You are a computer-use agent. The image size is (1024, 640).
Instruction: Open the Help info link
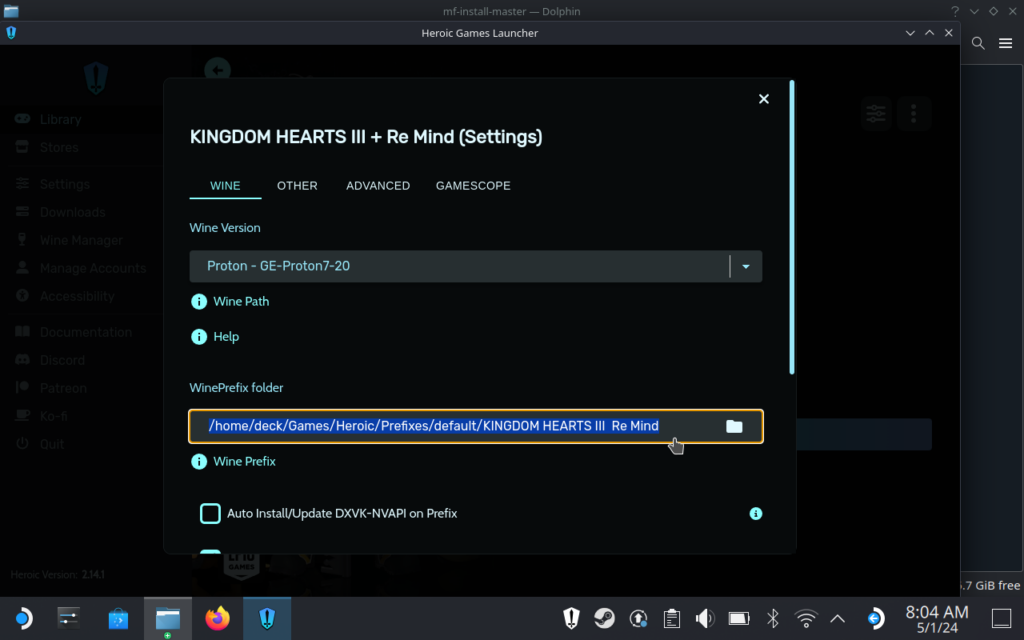(x=226, y=336)
